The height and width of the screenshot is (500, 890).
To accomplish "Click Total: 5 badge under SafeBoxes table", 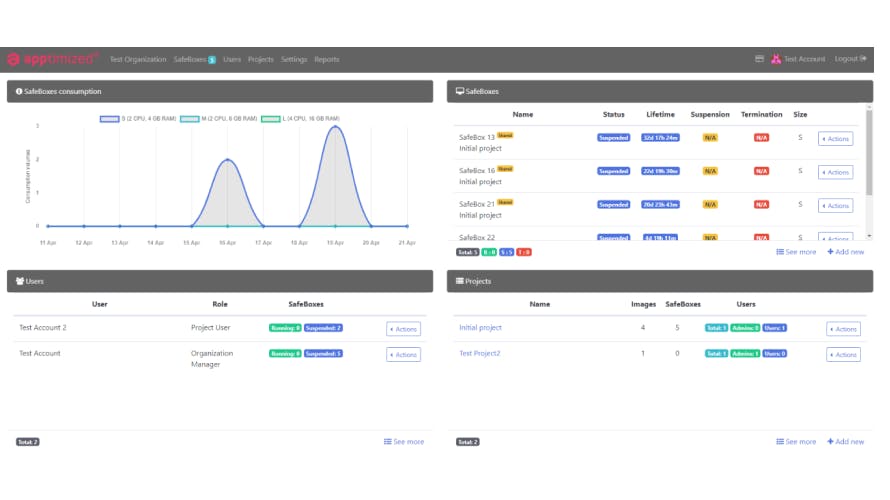I will pyautogui.click(x=468, y=252).
